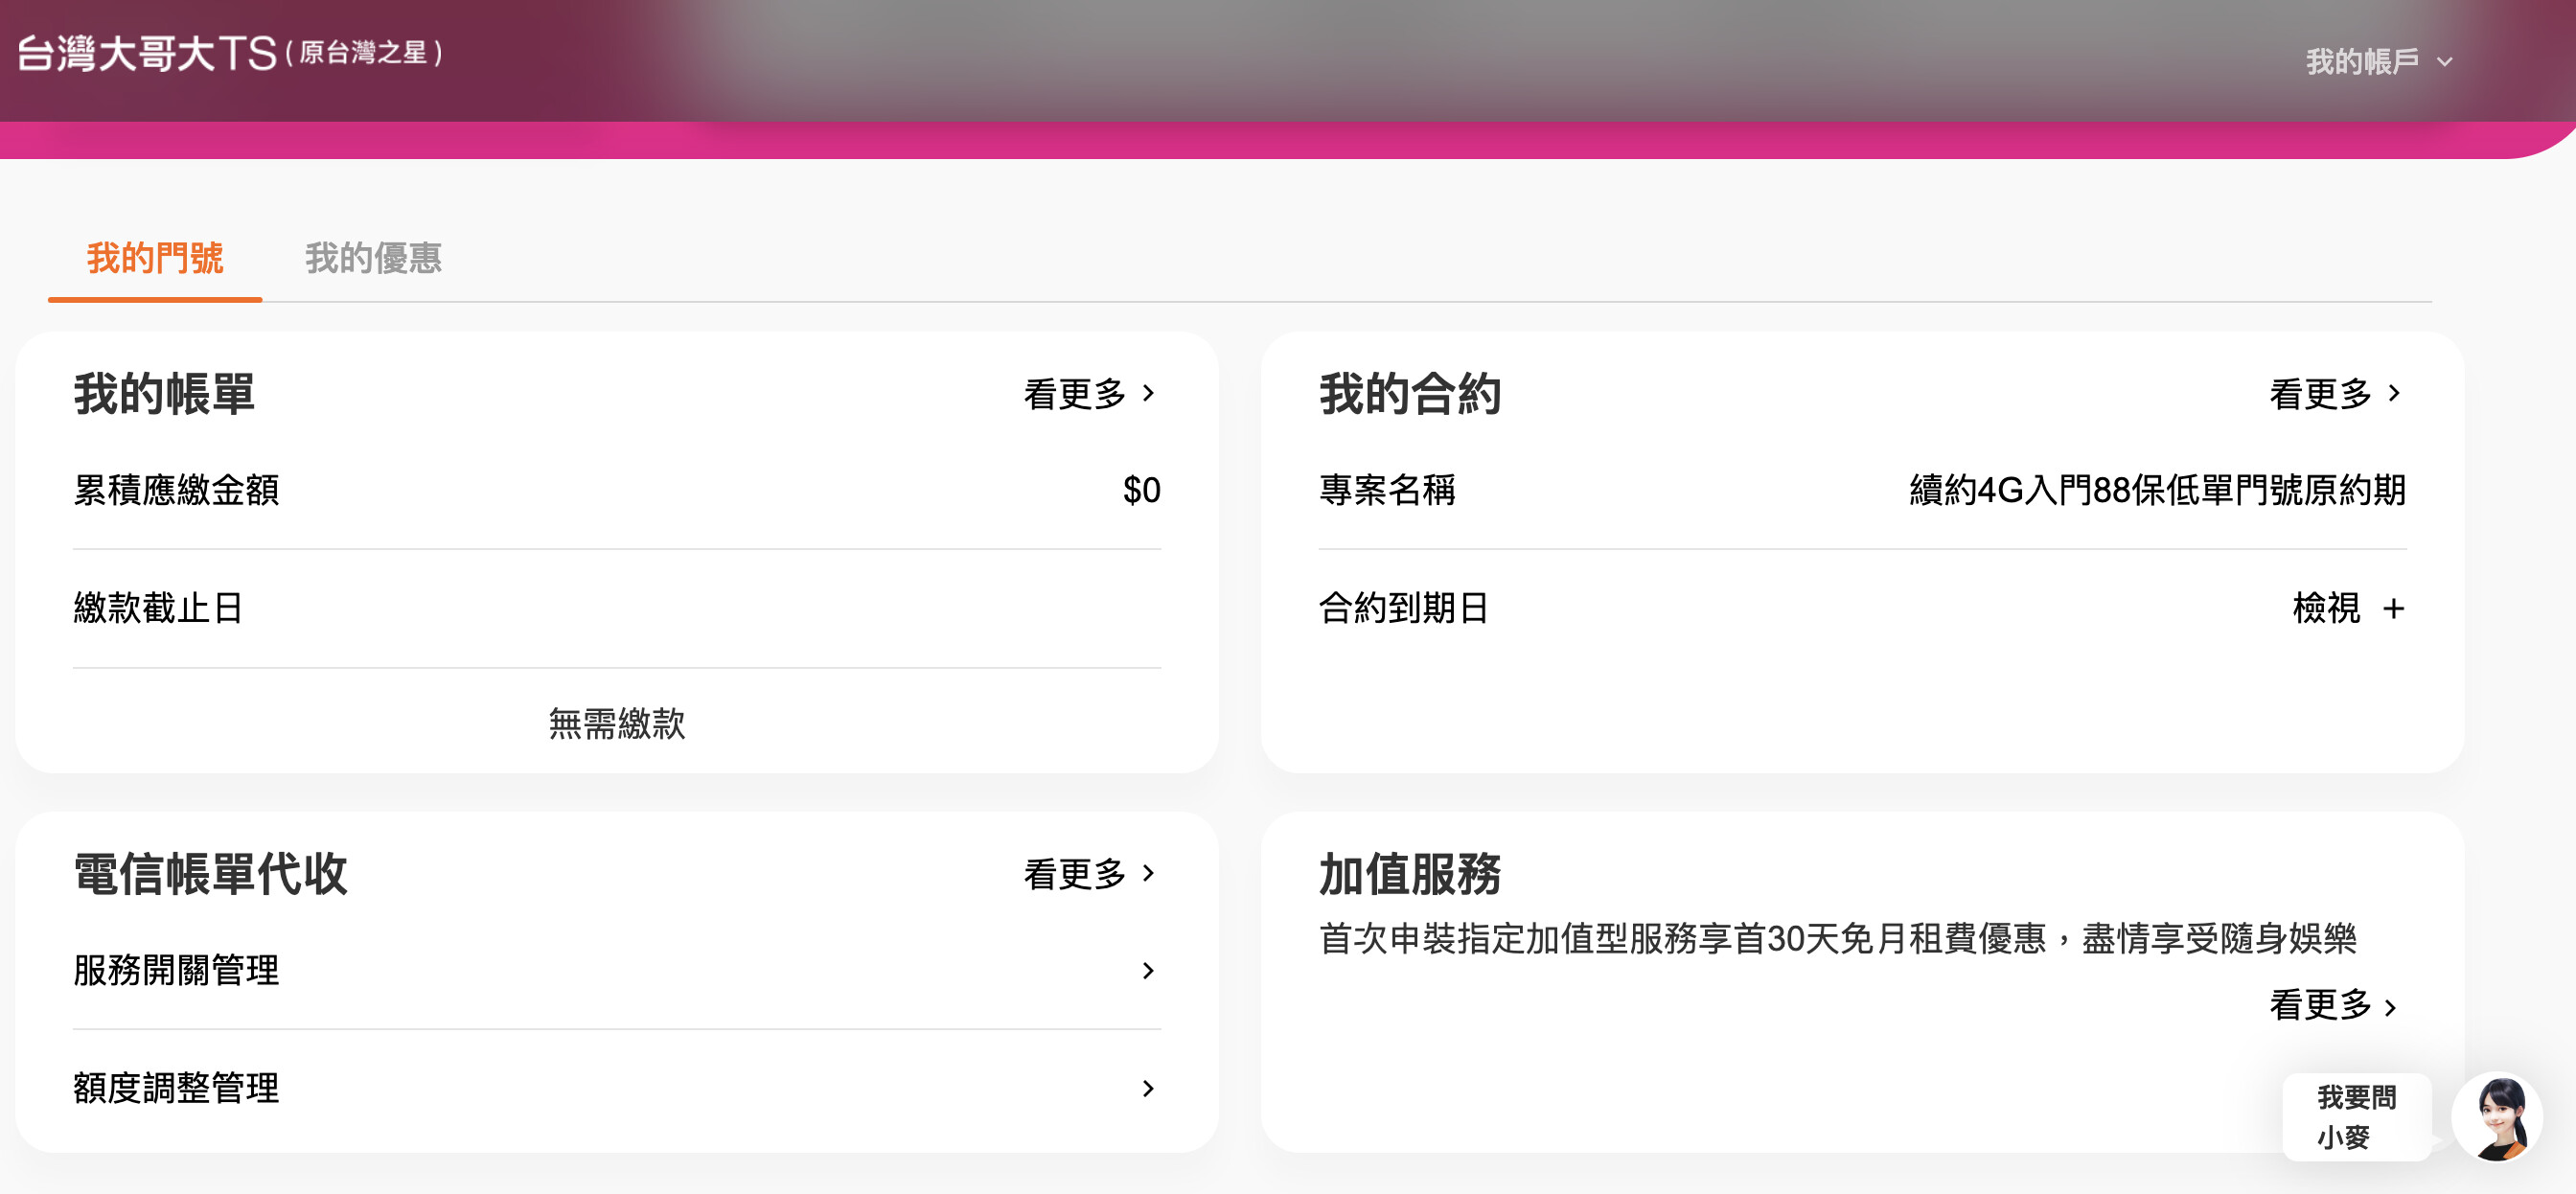Click the $0 accumulated amount value
The image size is (2576, 1194).
(x=1142, y=490)
